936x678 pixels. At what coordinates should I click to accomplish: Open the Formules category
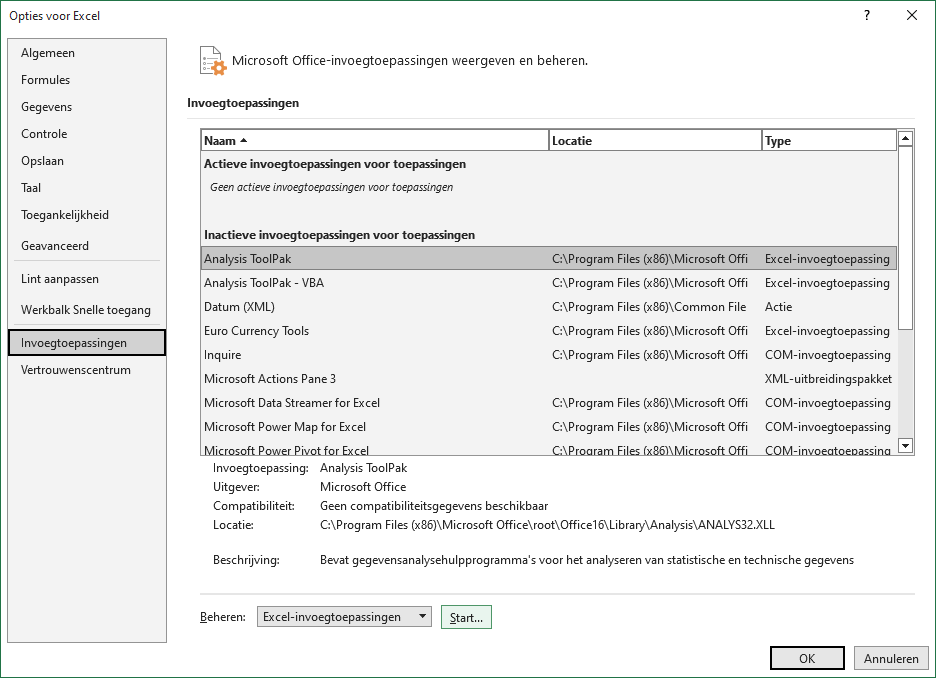(87, 80)
